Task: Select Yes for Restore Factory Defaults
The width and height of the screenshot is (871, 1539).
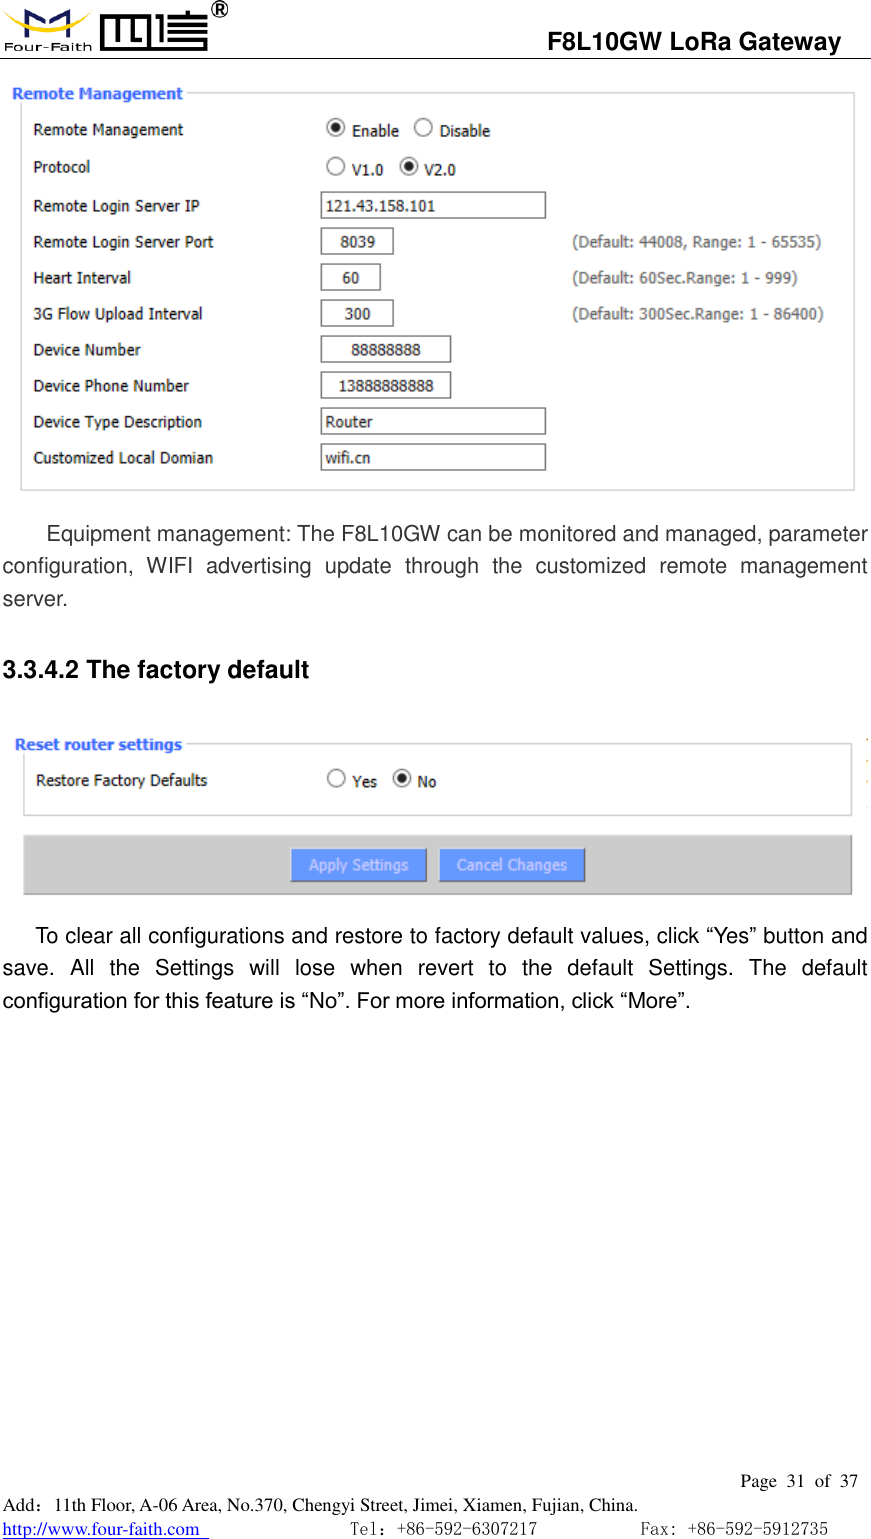Action: (336, 778)
